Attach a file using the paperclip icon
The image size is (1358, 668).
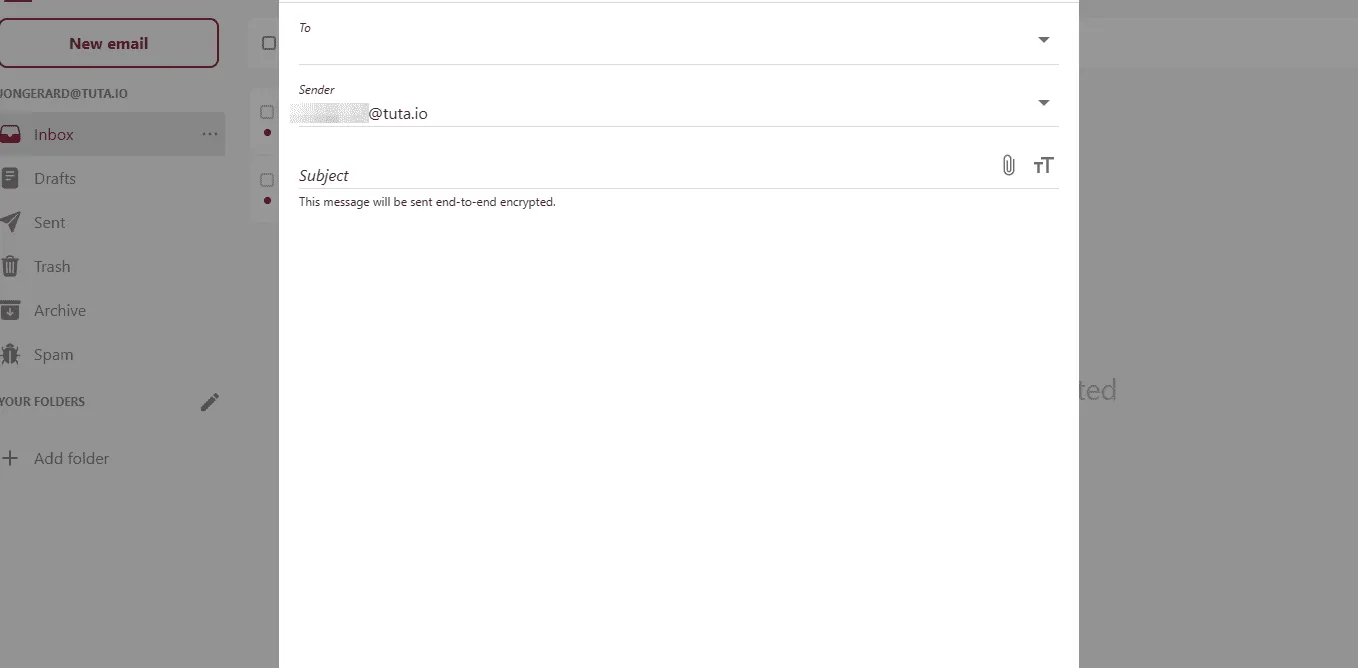[1007, 165]
